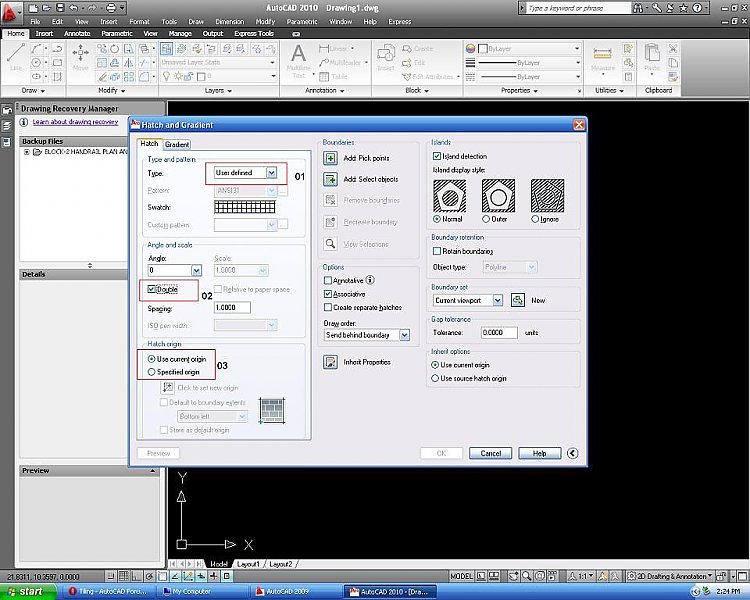This screenshot has height=600, width=750.
Task: Click Learn about drawing recovery link
Action: [76, 122]
